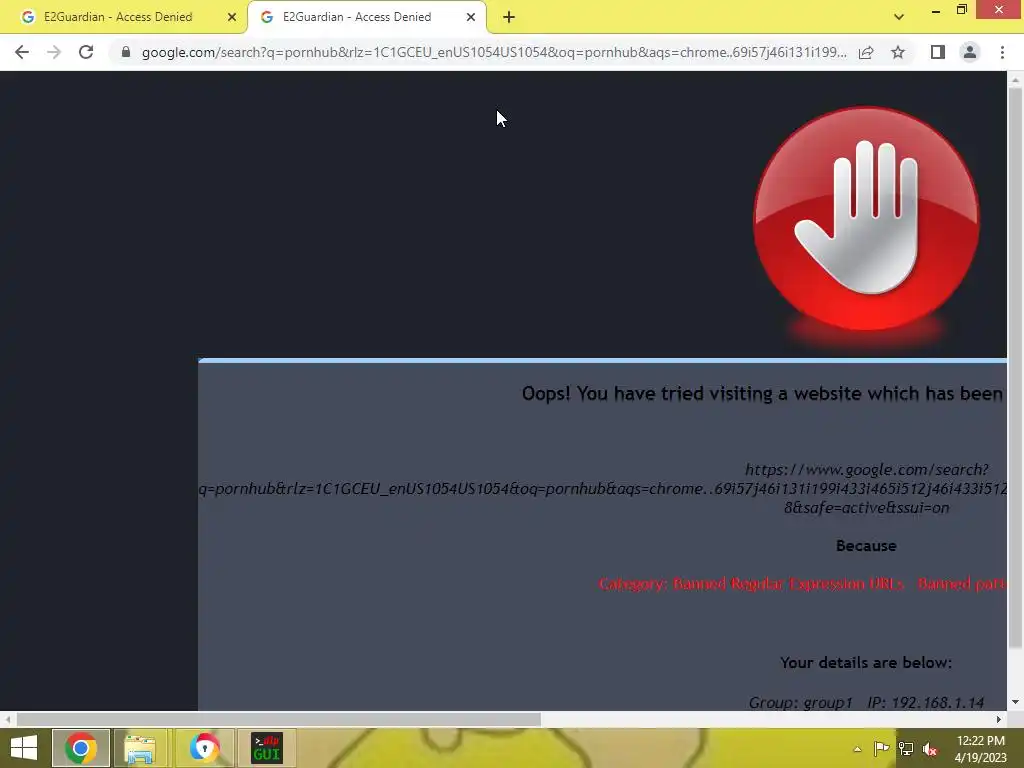The width and height of the screenshot is (1024, 768).
Task: Open the network status tray icon
Action: click(906, 749)
